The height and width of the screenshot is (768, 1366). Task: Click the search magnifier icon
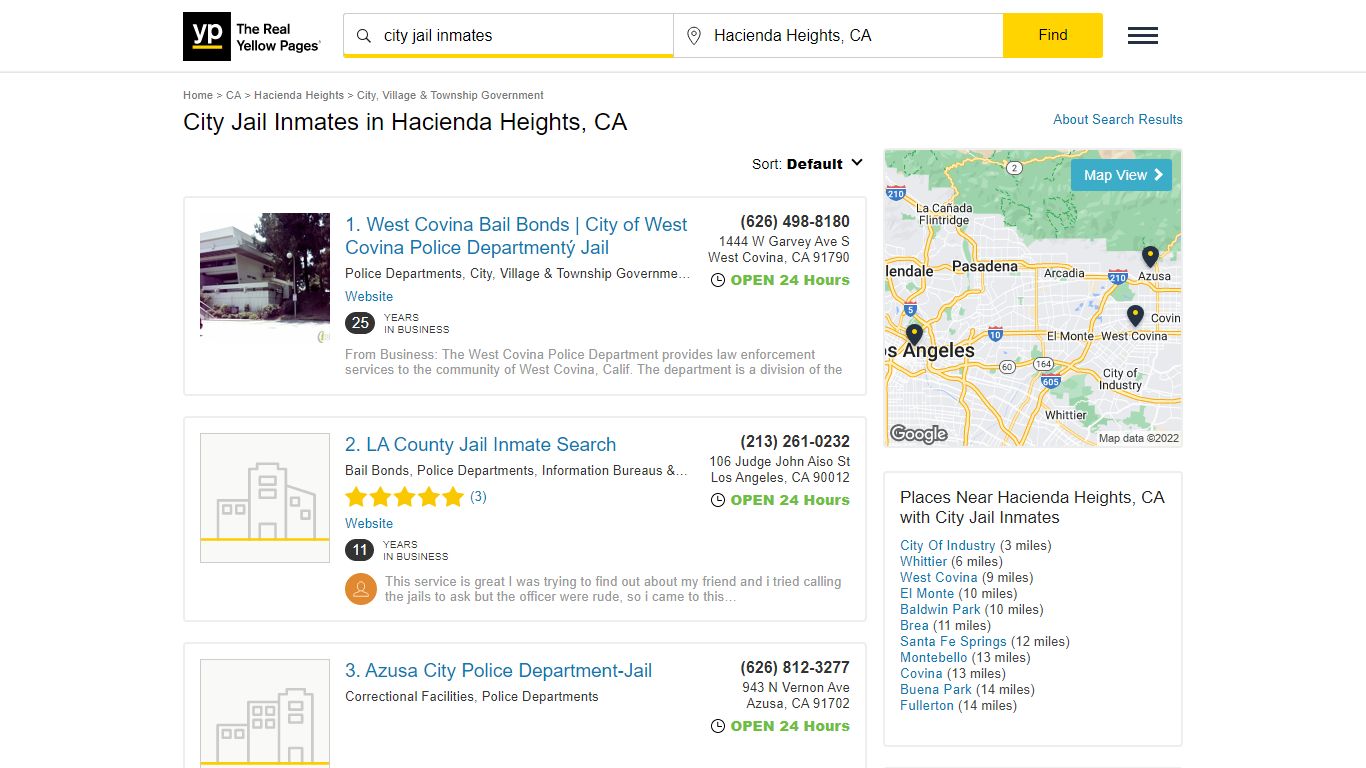364,36
